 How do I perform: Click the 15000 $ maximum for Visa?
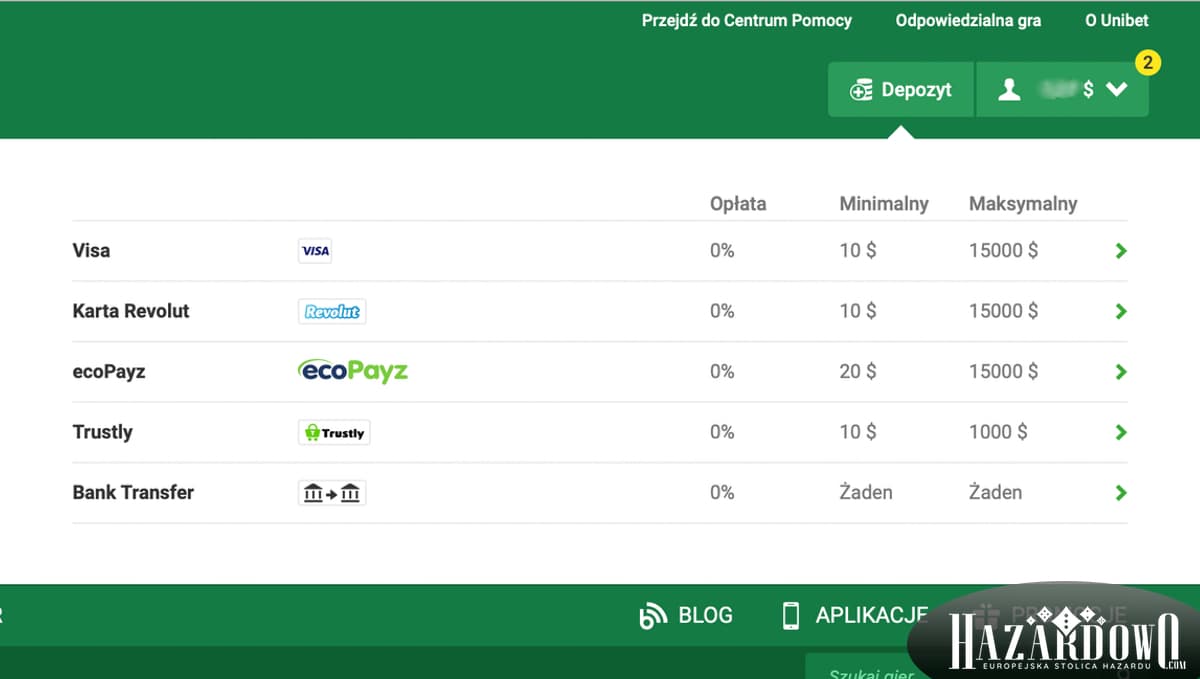coord(1003,251)
